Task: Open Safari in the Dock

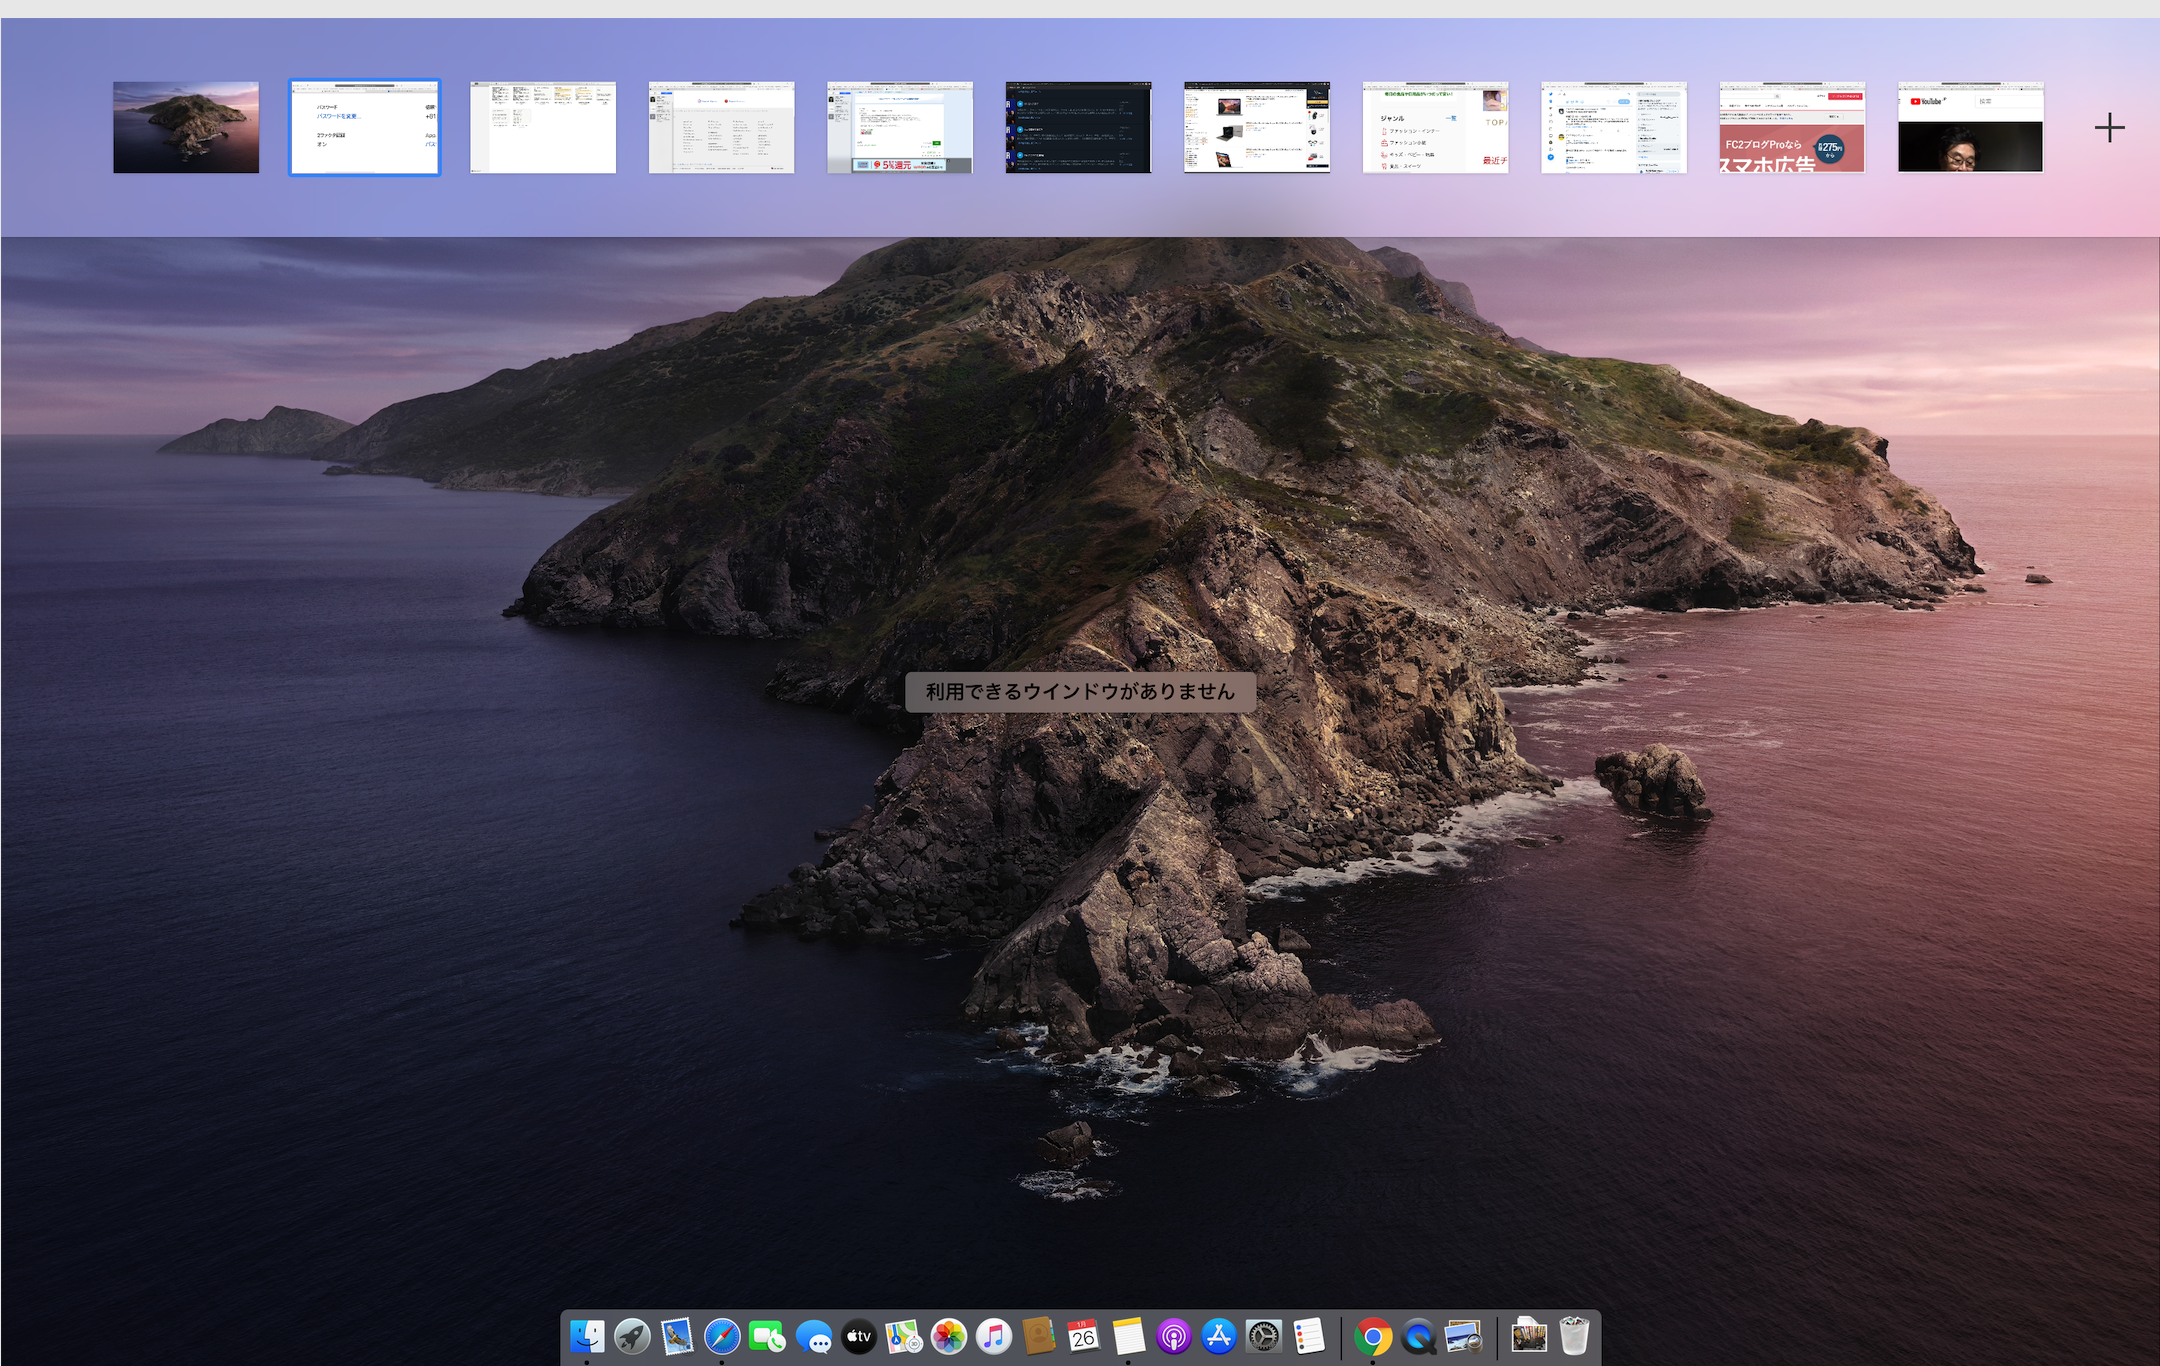Action: tap(722, 1336)
